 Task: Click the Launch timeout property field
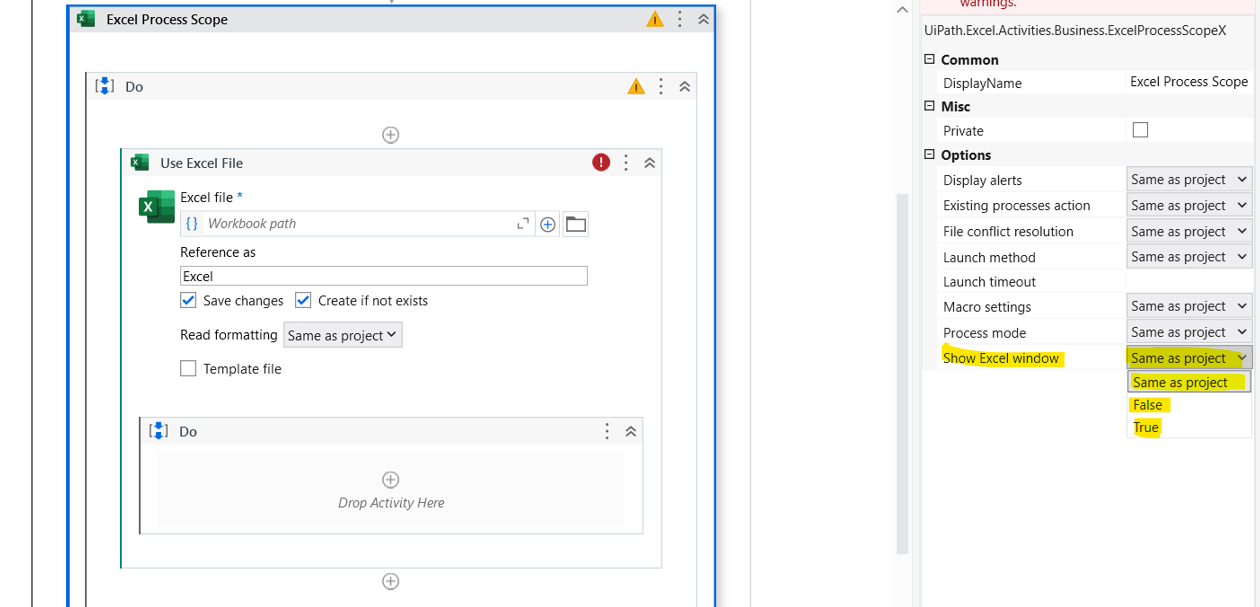(x=1189, y=282)
